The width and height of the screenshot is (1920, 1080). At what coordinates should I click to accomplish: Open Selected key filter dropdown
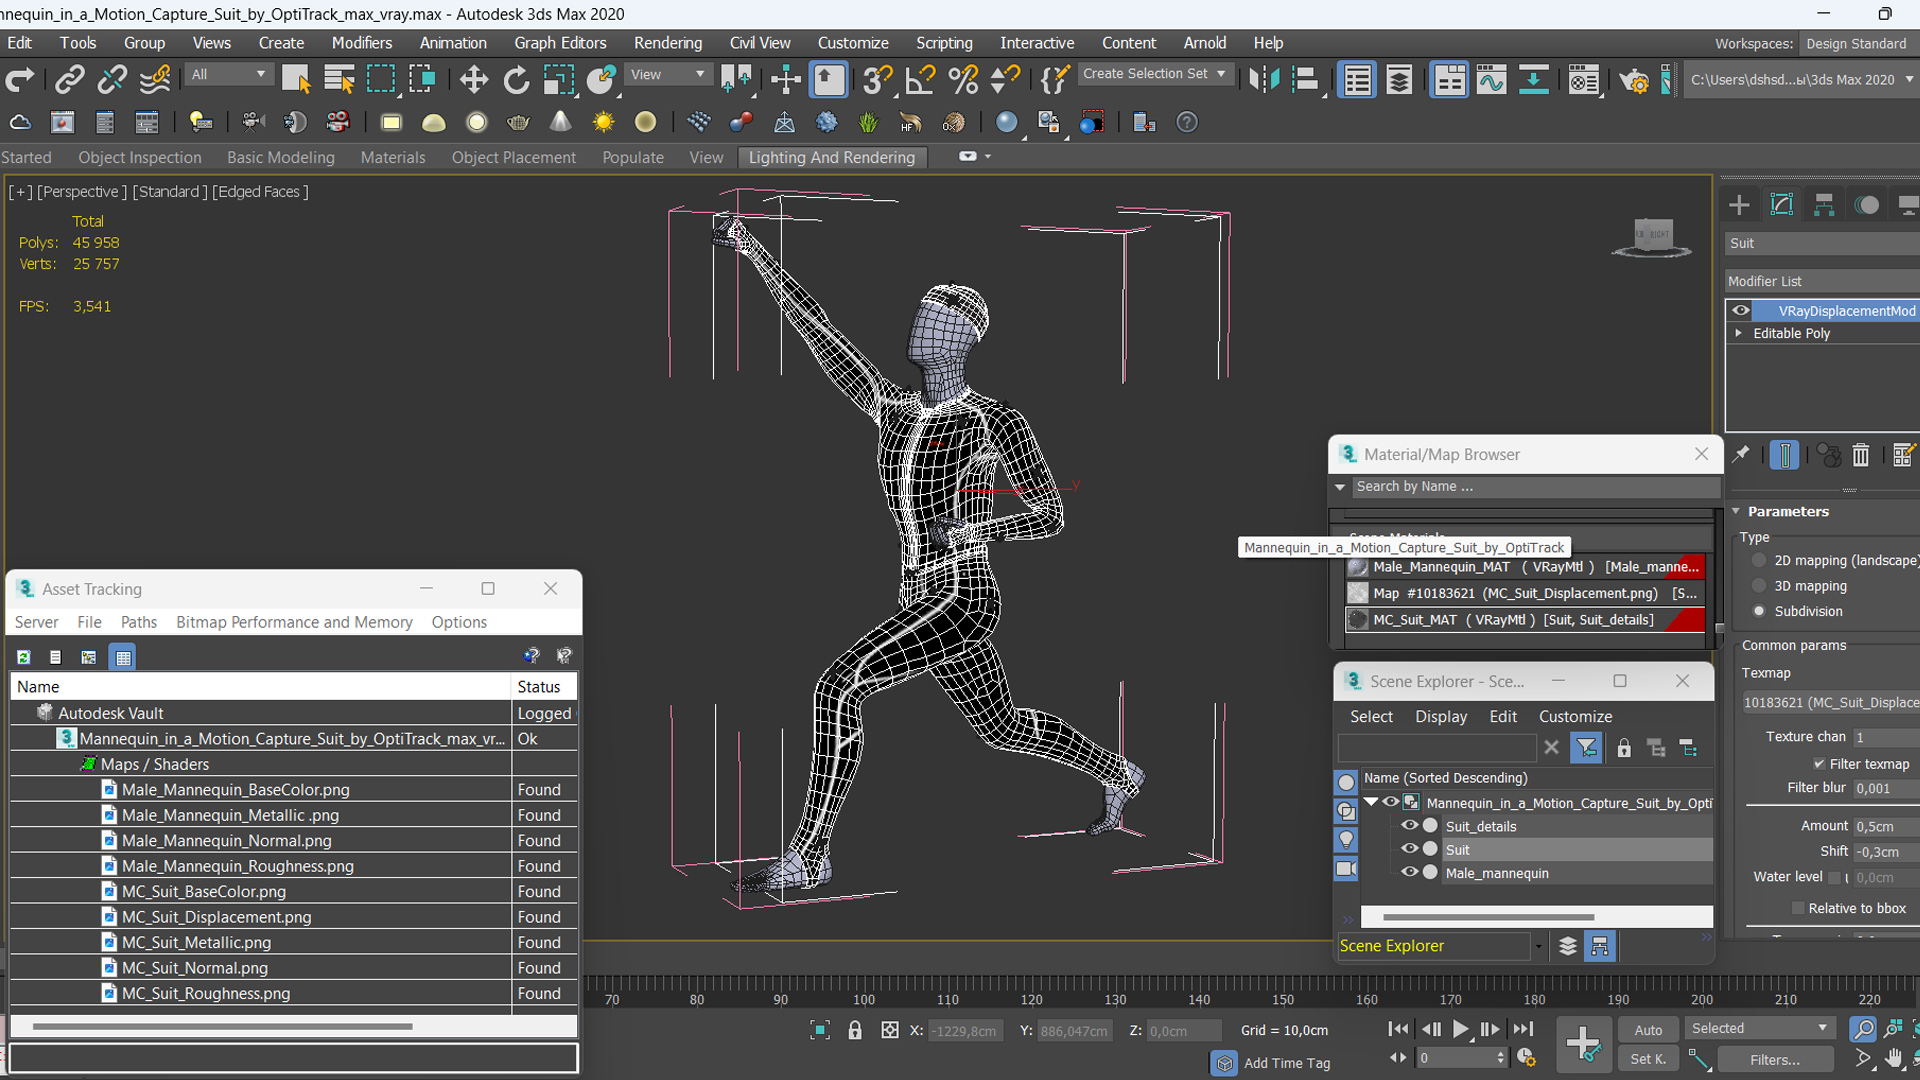point(1758,1029)
